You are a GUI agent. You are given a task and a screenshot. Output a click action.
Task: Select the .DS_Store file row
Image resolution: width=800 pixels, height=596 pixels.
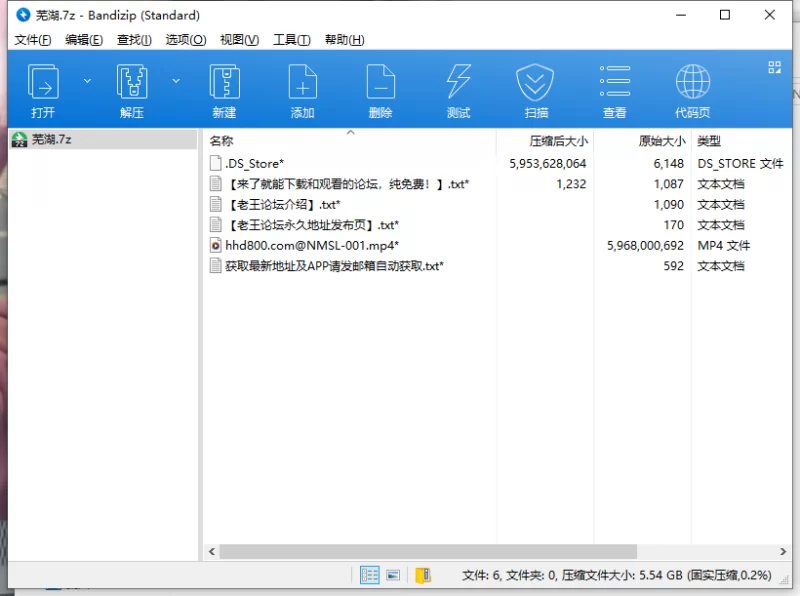(x=497, y=163)
